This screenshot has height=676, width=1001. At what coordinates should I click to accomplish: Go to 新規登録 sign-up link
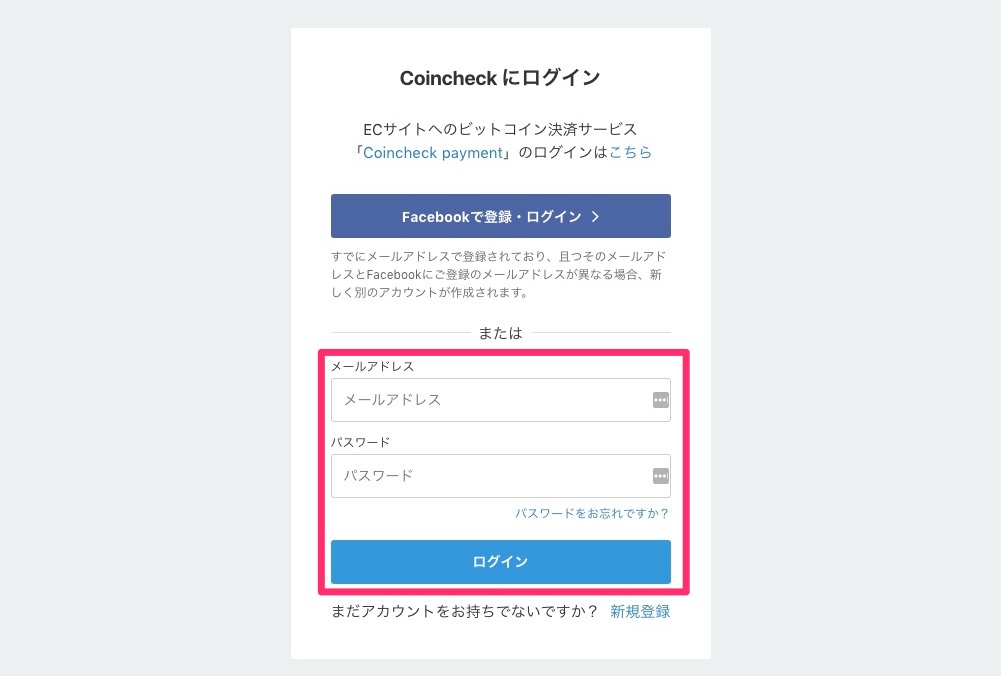(x=640, y=612)
